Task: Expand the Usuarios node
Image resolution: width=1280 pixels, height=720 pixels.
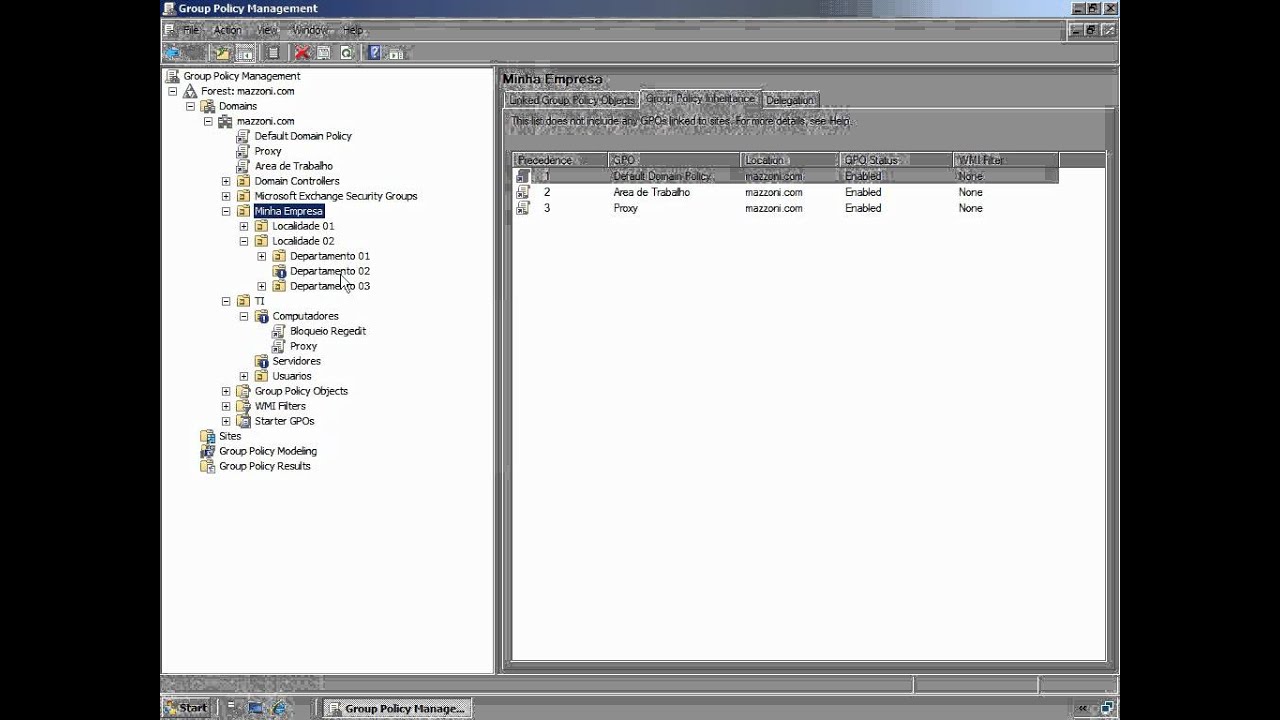Action: [x=244, y=376]
